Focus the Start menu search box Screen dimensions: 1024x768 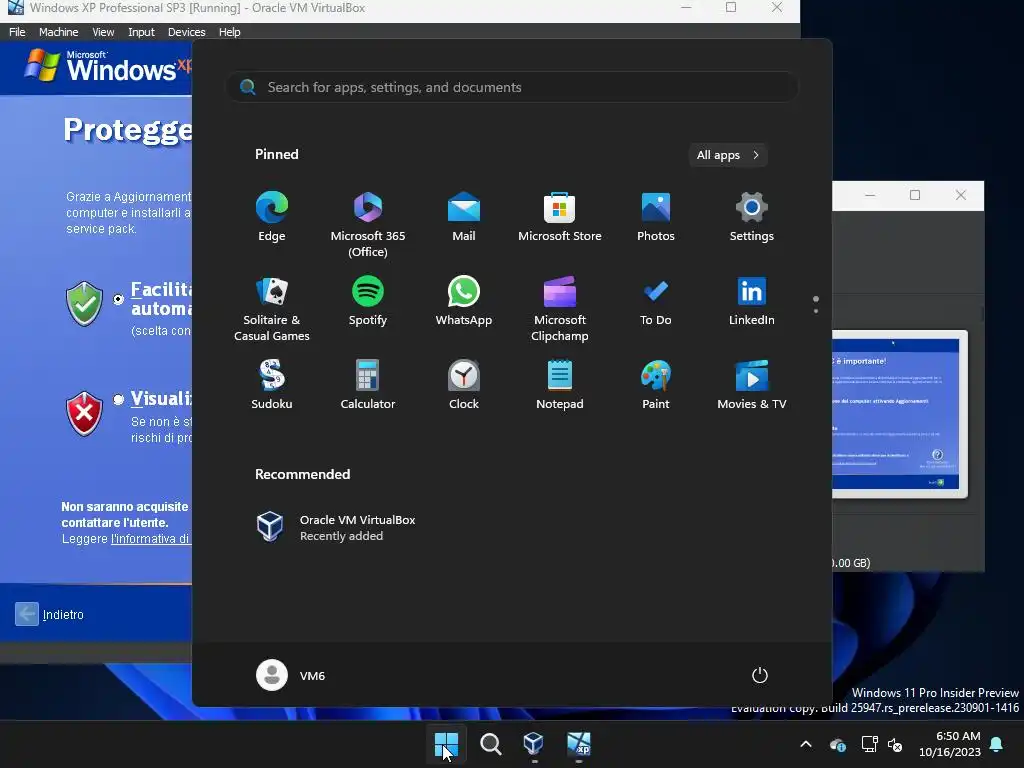pos(512,87)
